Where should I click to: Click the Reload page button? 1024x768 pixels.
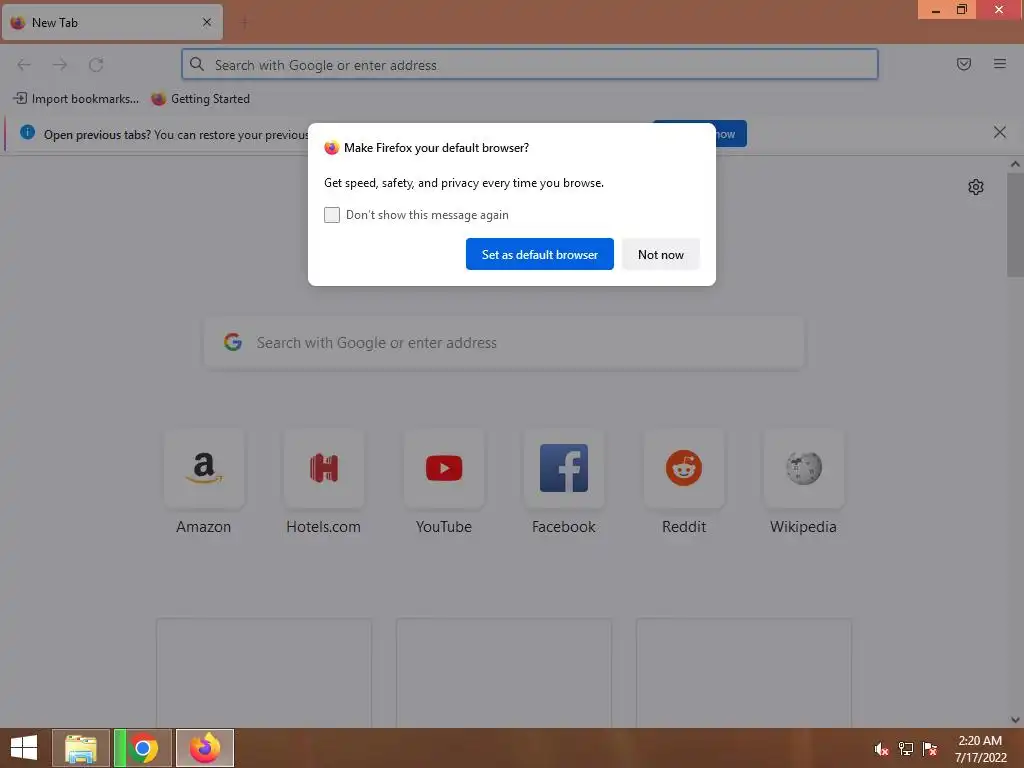point(96,65)
